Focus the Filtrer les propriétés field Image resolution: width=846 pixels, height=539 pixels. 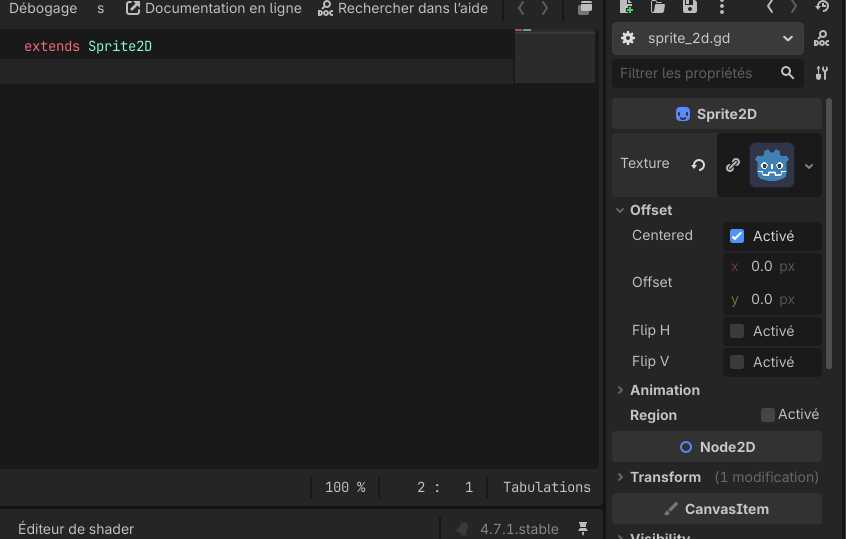707,73
